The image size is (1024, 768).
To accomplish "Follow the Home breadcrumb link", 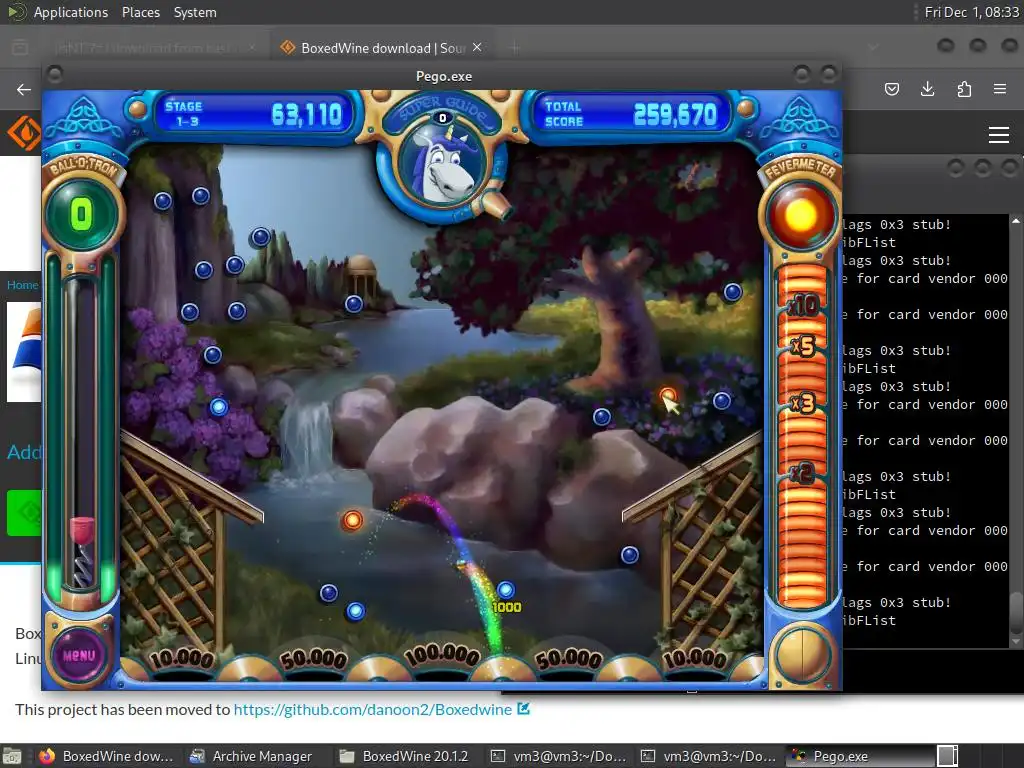I will click(22, 285).
